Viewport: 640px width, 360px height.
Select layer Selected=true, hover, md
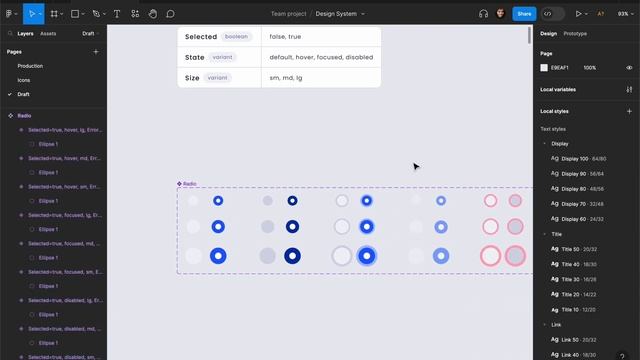64,158
